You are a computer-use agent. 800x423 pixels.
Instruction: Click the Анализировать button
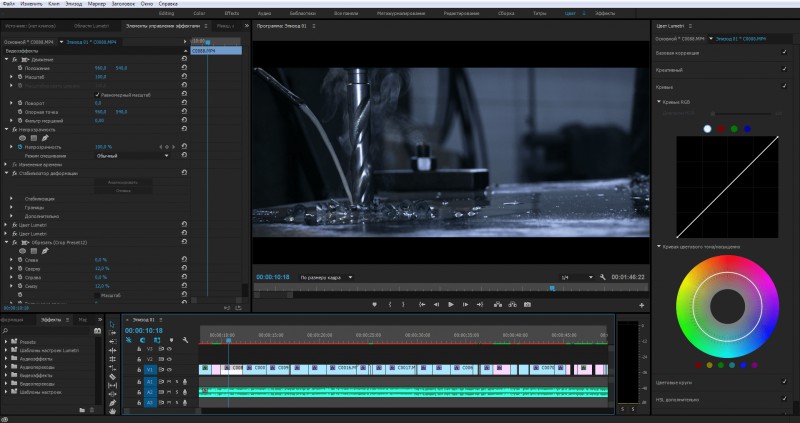coord(122,182)
